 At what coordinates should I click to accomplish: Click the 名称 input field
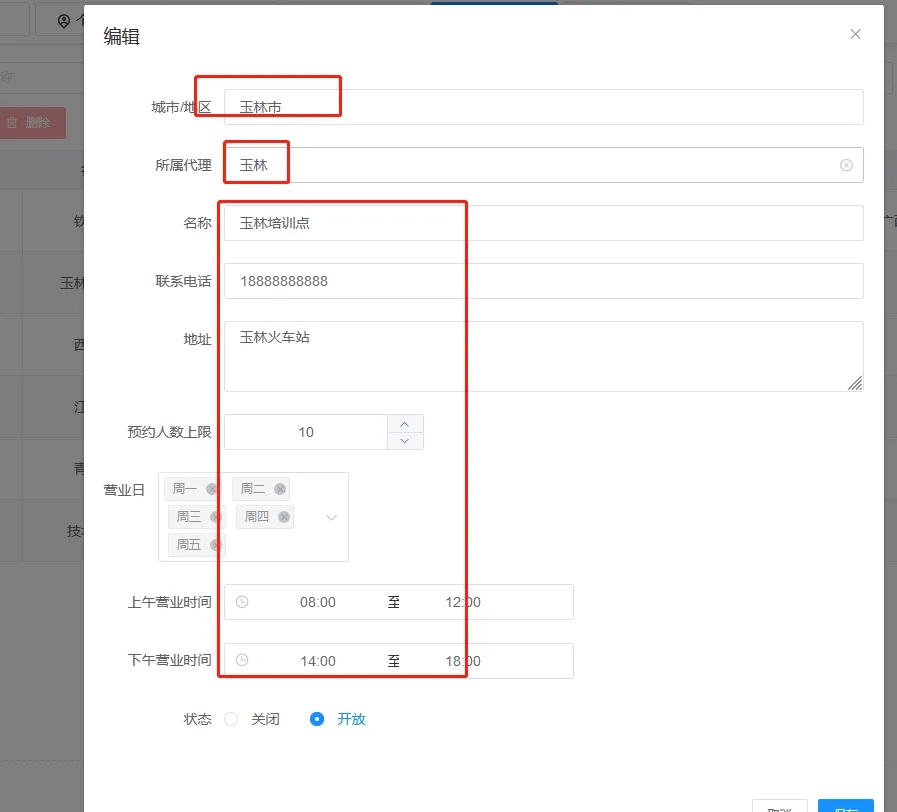point(543,223)
